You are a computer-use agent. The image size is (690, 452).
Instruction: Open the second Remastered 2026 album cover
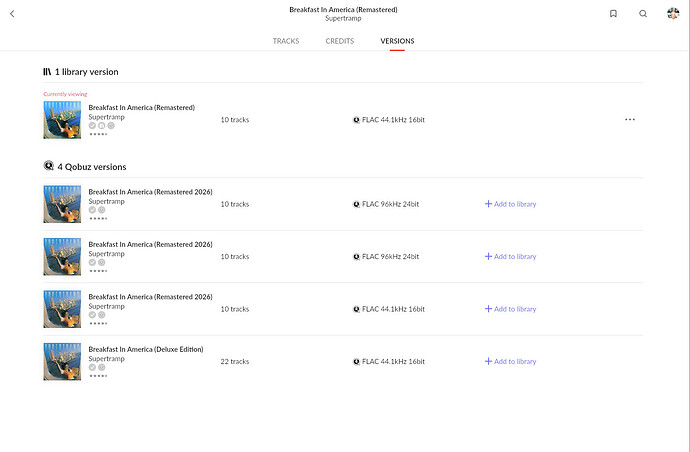62,256
